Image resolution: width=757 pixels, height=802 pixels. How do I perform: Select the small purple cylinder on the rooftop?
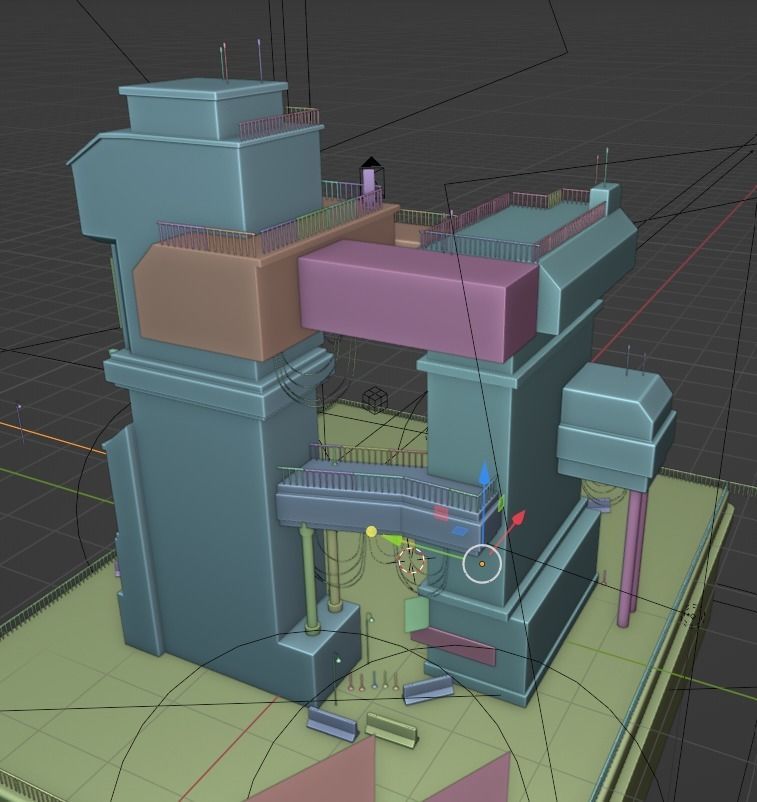click(x=369, y=182)
